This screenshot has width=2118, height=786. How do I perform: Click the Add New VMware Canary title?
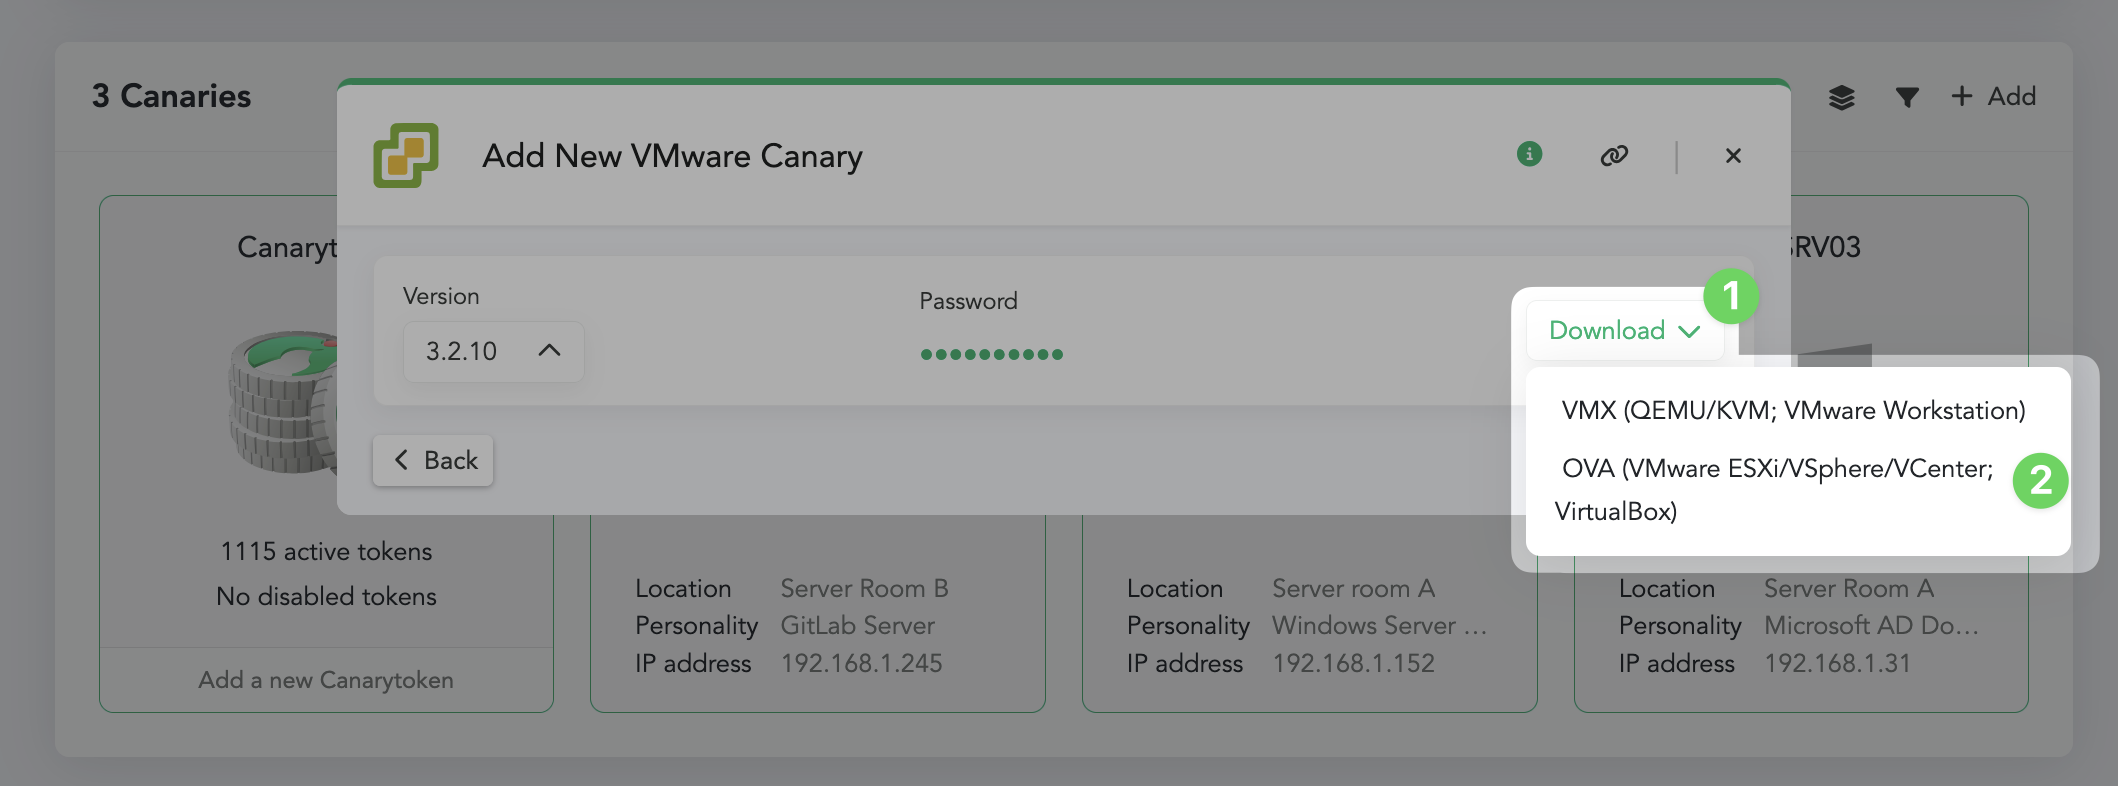coord(672,156)
